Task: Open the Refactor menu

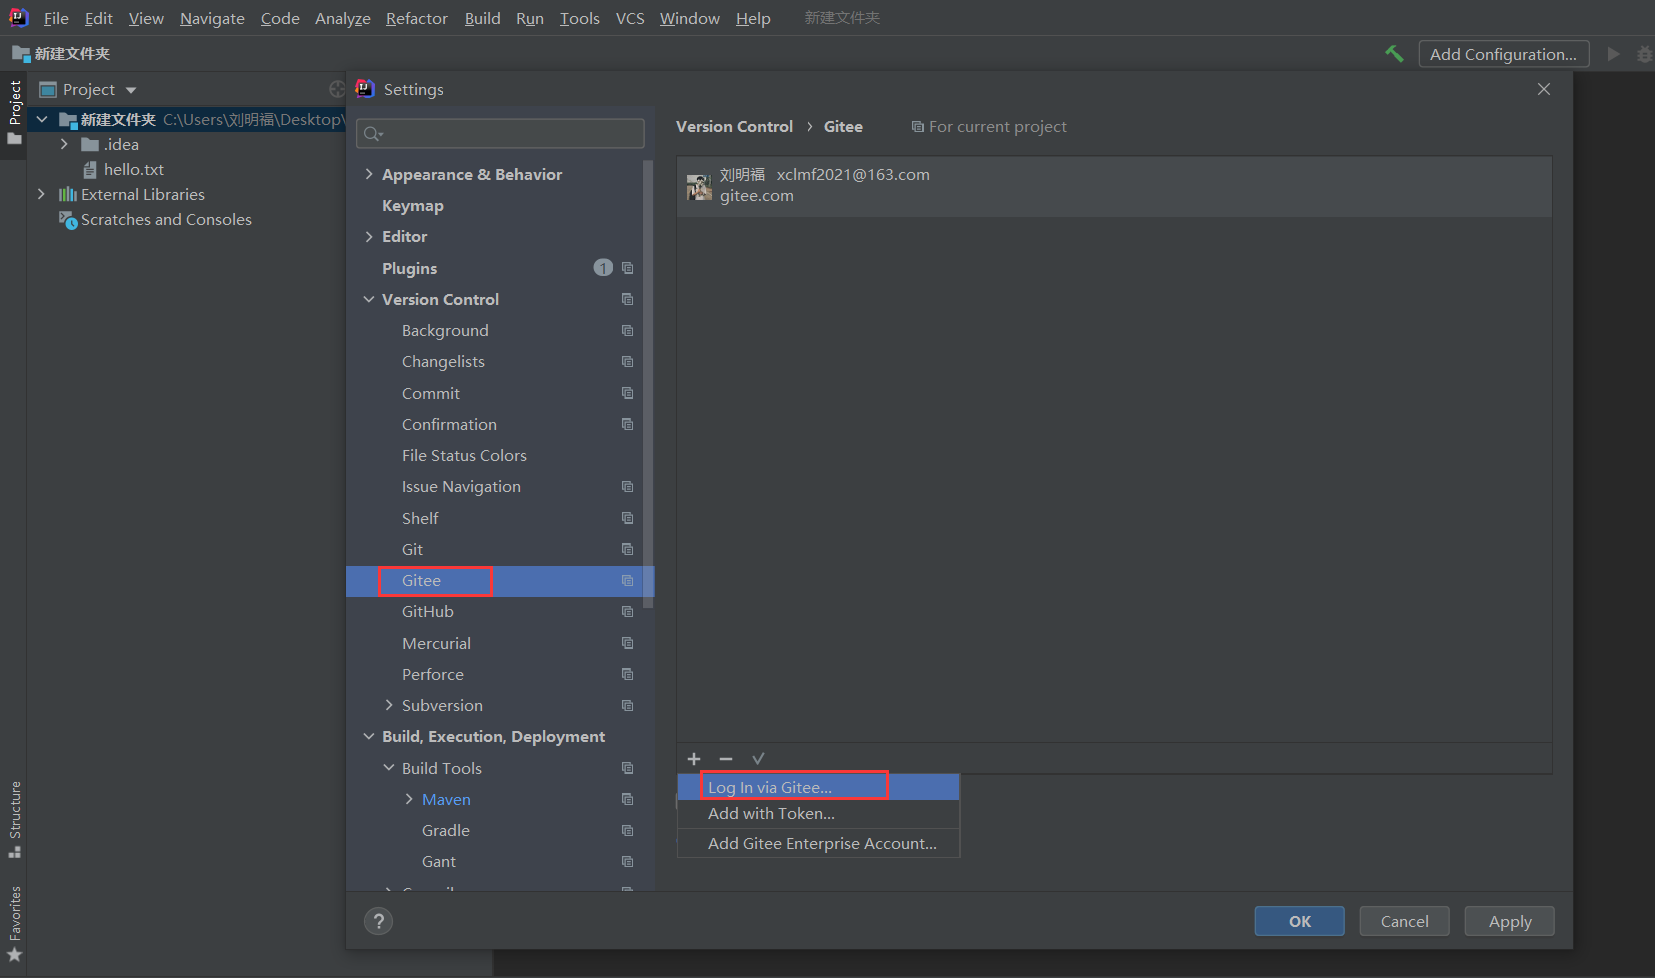Action: (x=417, y=18)
